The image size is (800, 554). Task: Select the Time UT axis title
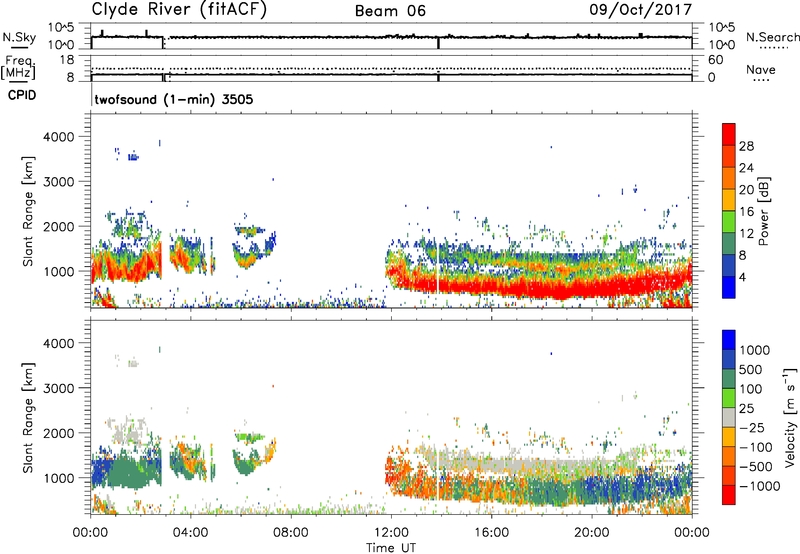pyautogui.click(x=391, y=548)
